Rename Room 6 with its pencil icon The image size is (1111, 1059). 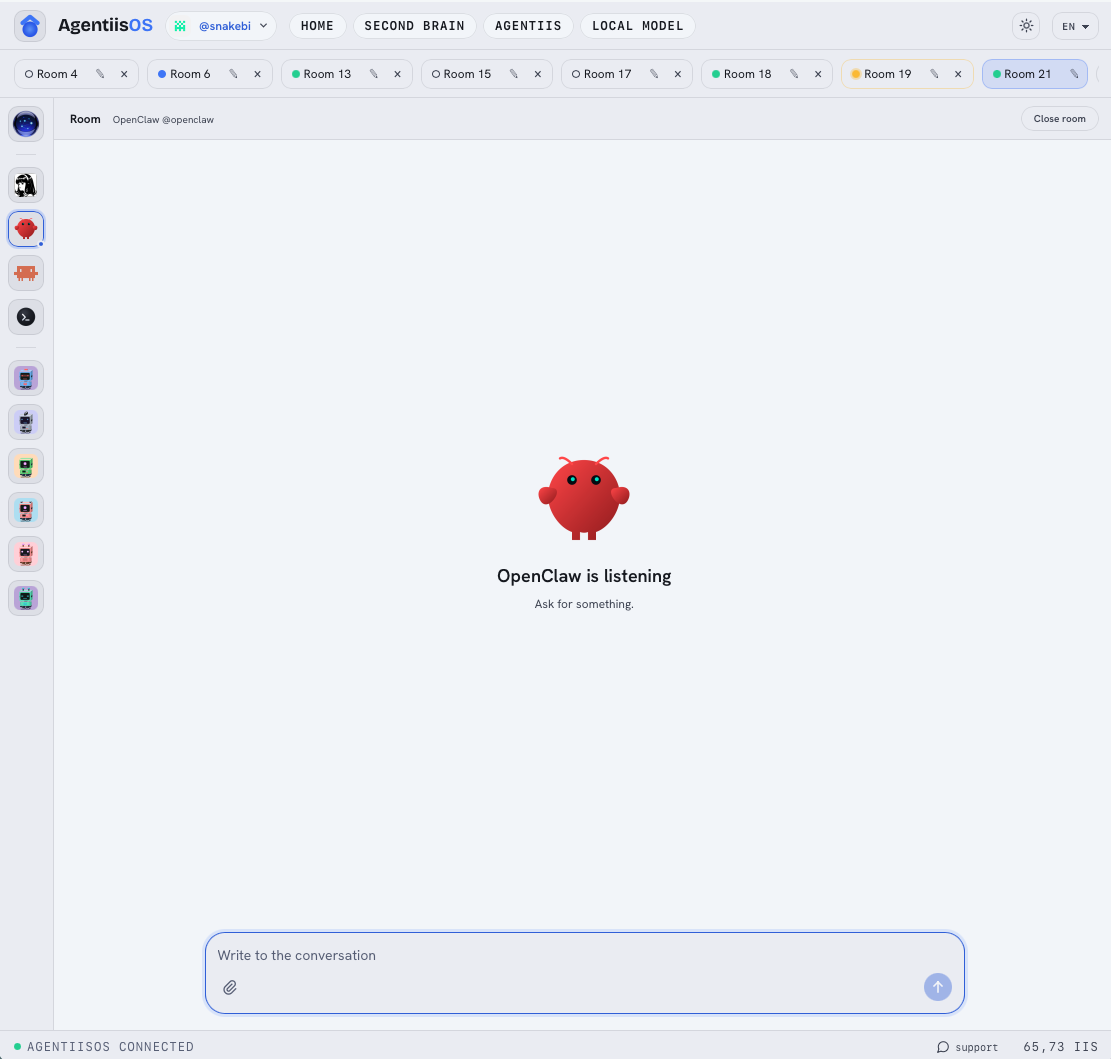233,74
